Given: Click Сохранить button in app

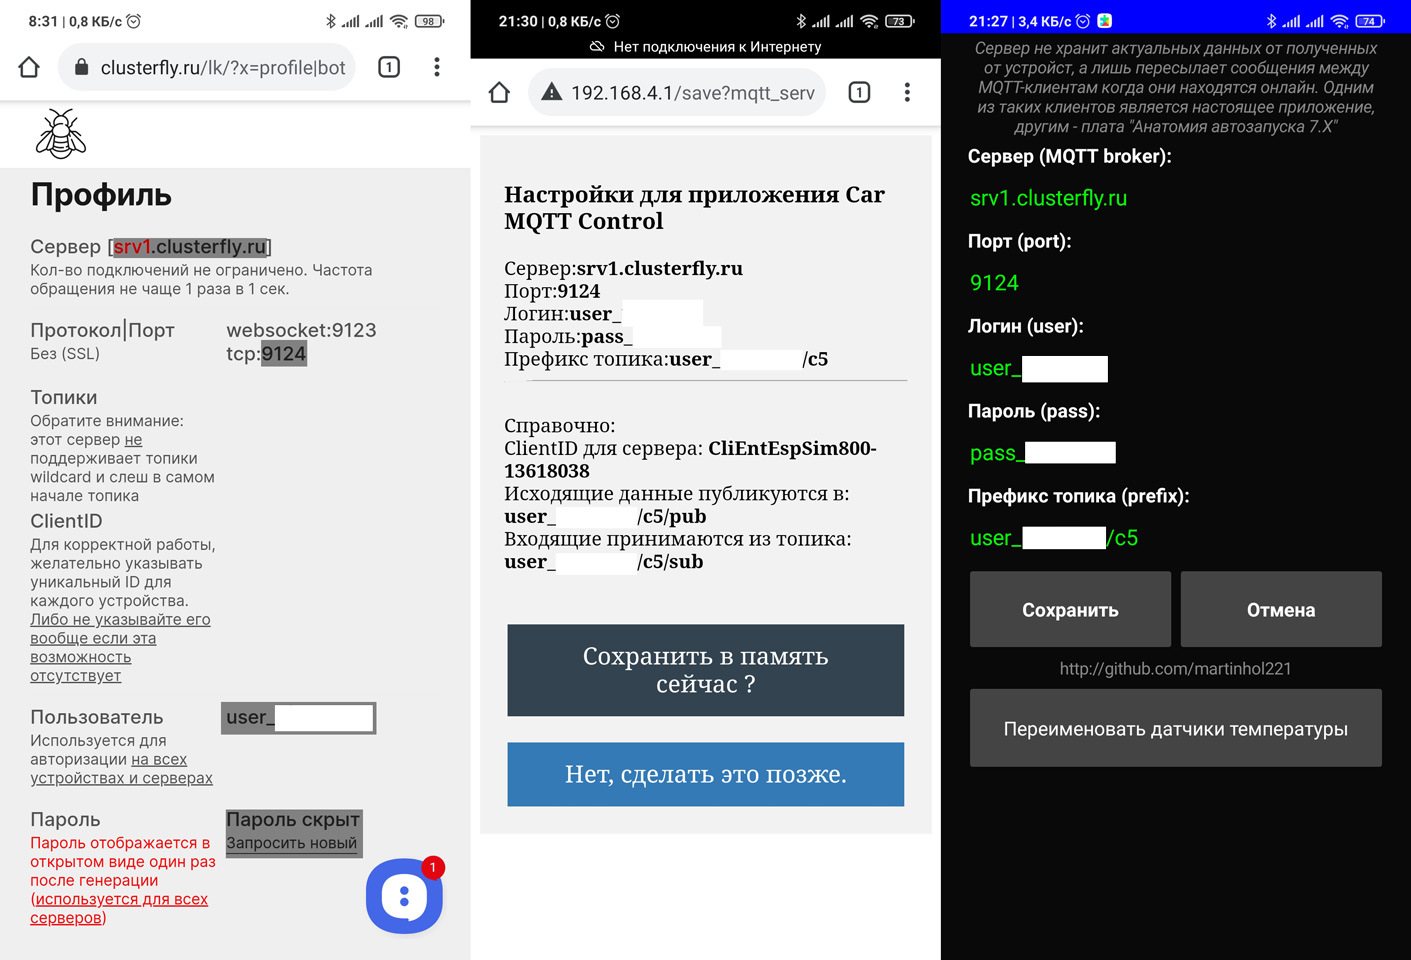Looking at the screenshot, I should point(1070,609).
